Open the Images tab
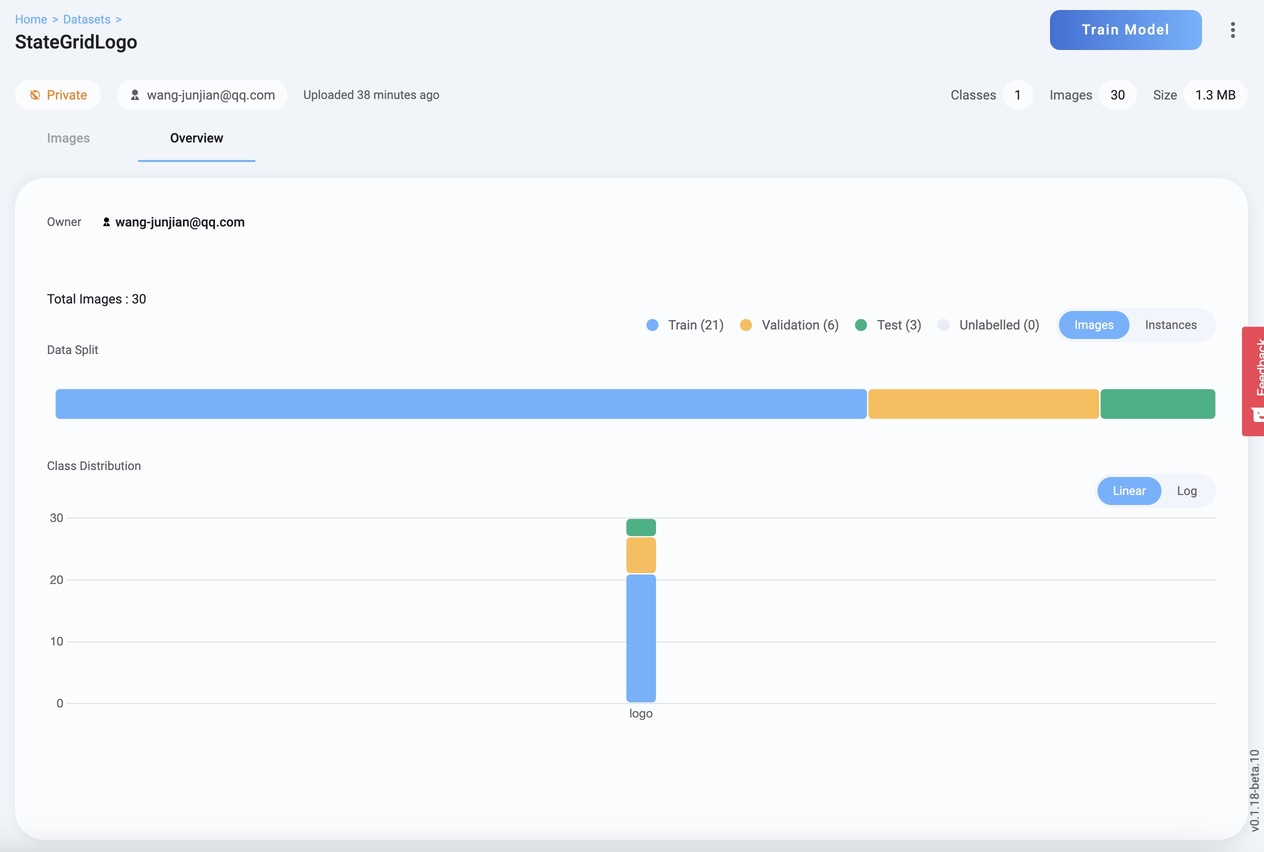The height and width of the screenshot is (852, 1264). pyautogui.click(x=68, y=138)
